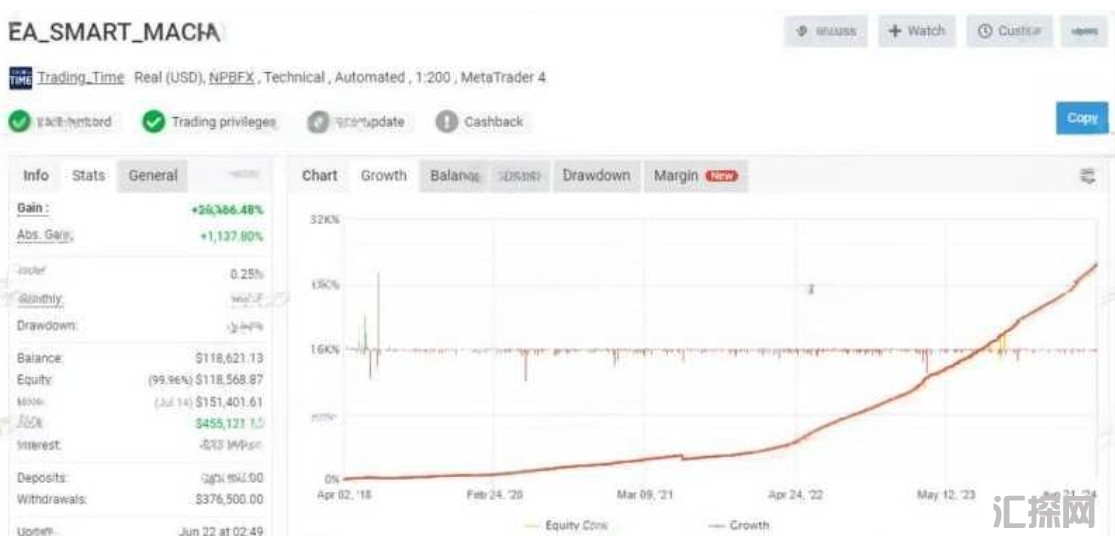Click the 32K% y-axis label
1115x536 pixels.
pyautogui.click(x=324, y=220)
